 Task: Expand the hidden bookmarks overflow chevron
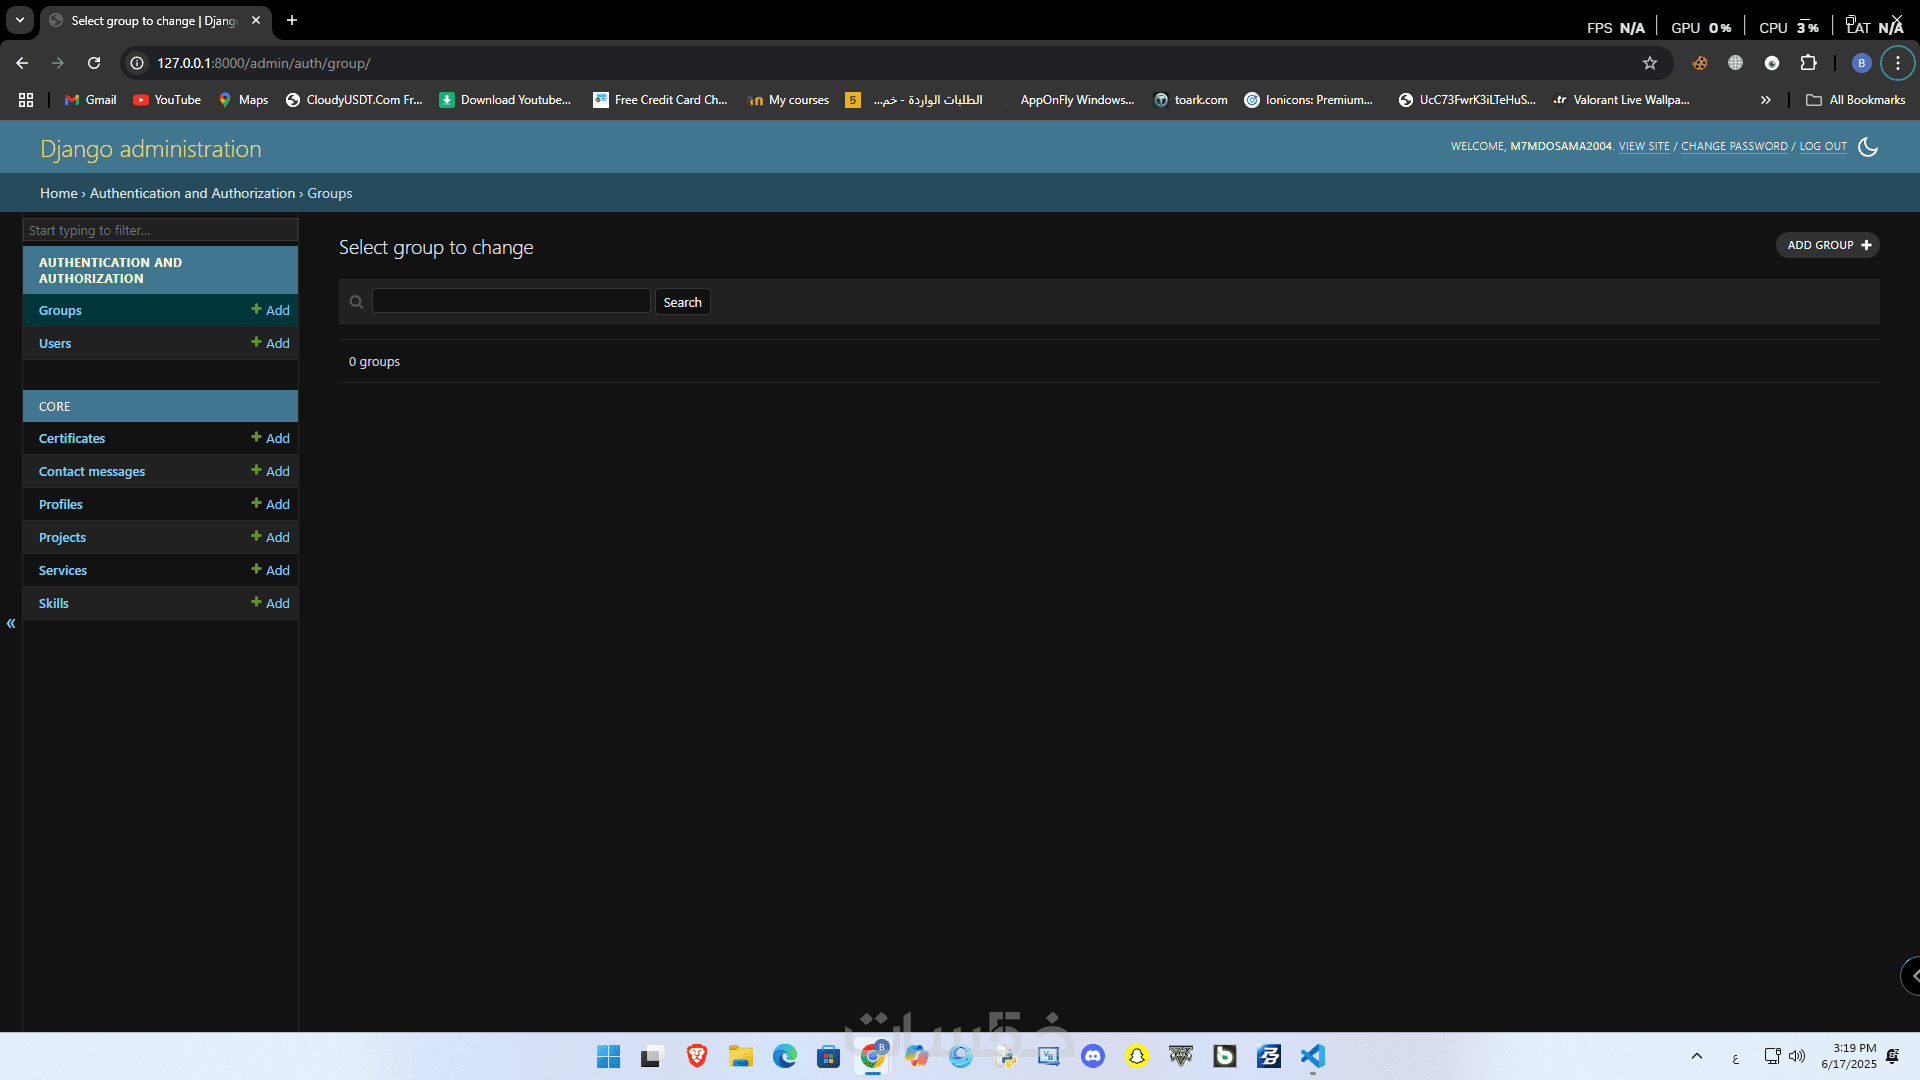click(1766, 100)
